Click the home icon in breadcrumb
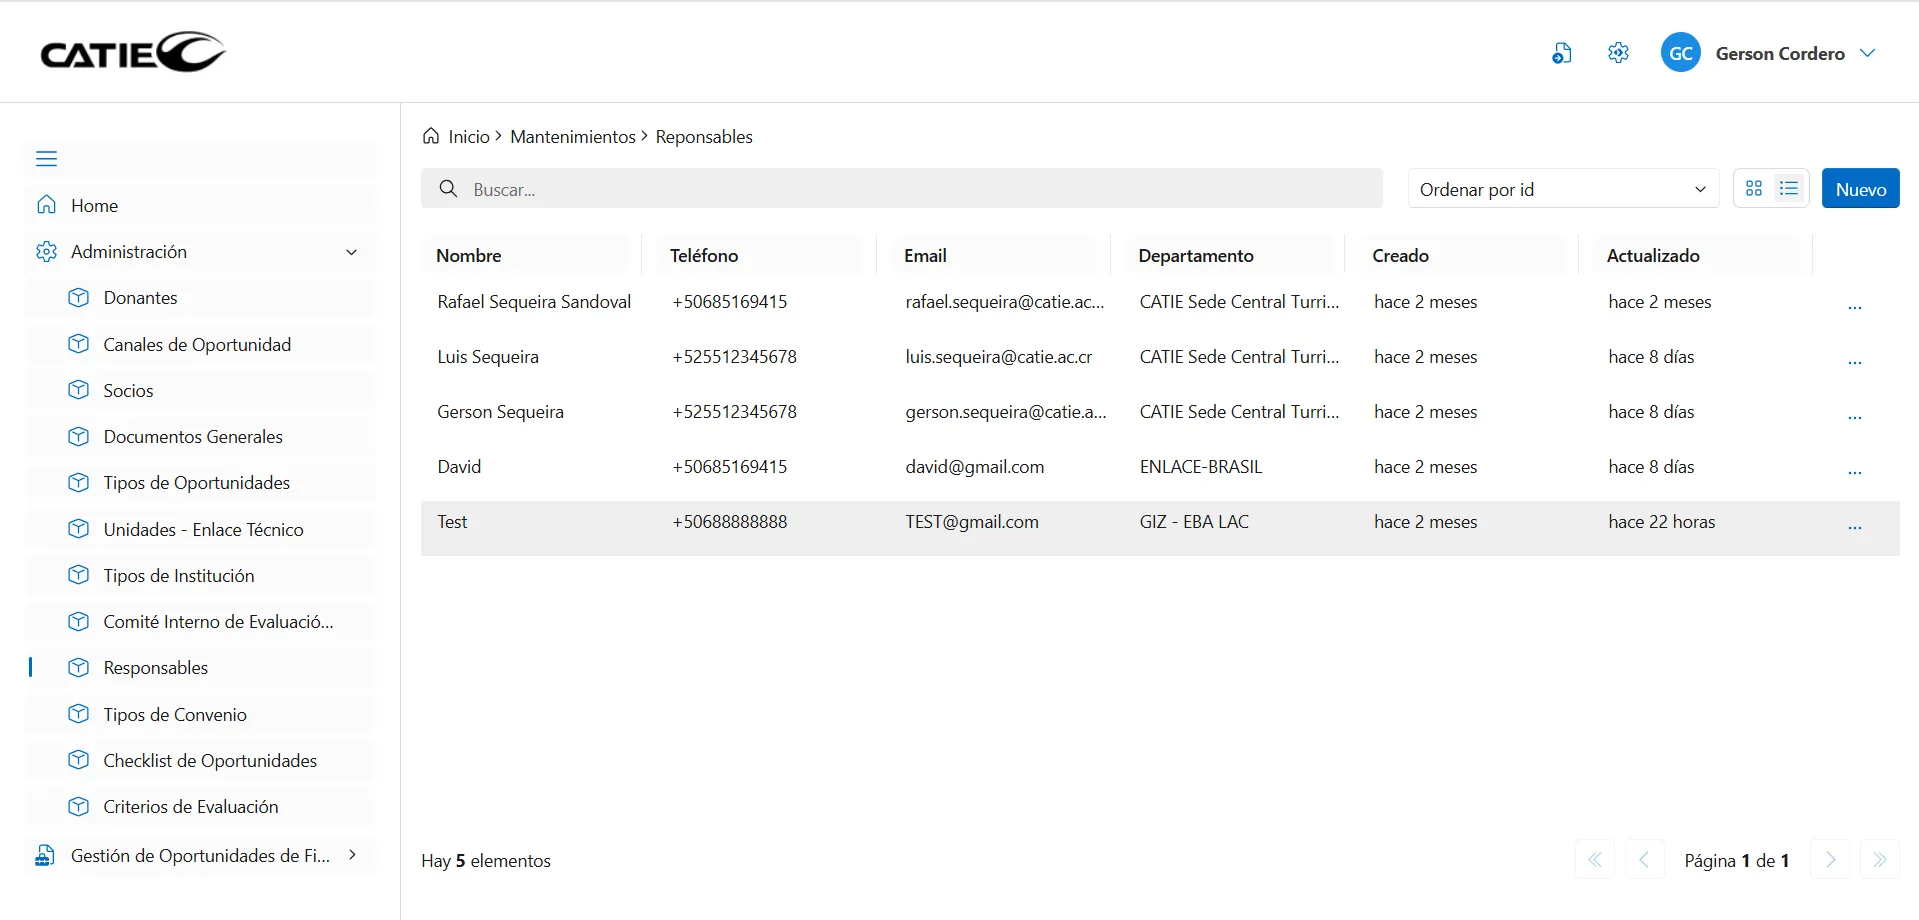This screenshot has width=1919, height=920. [x=431, y=136]
